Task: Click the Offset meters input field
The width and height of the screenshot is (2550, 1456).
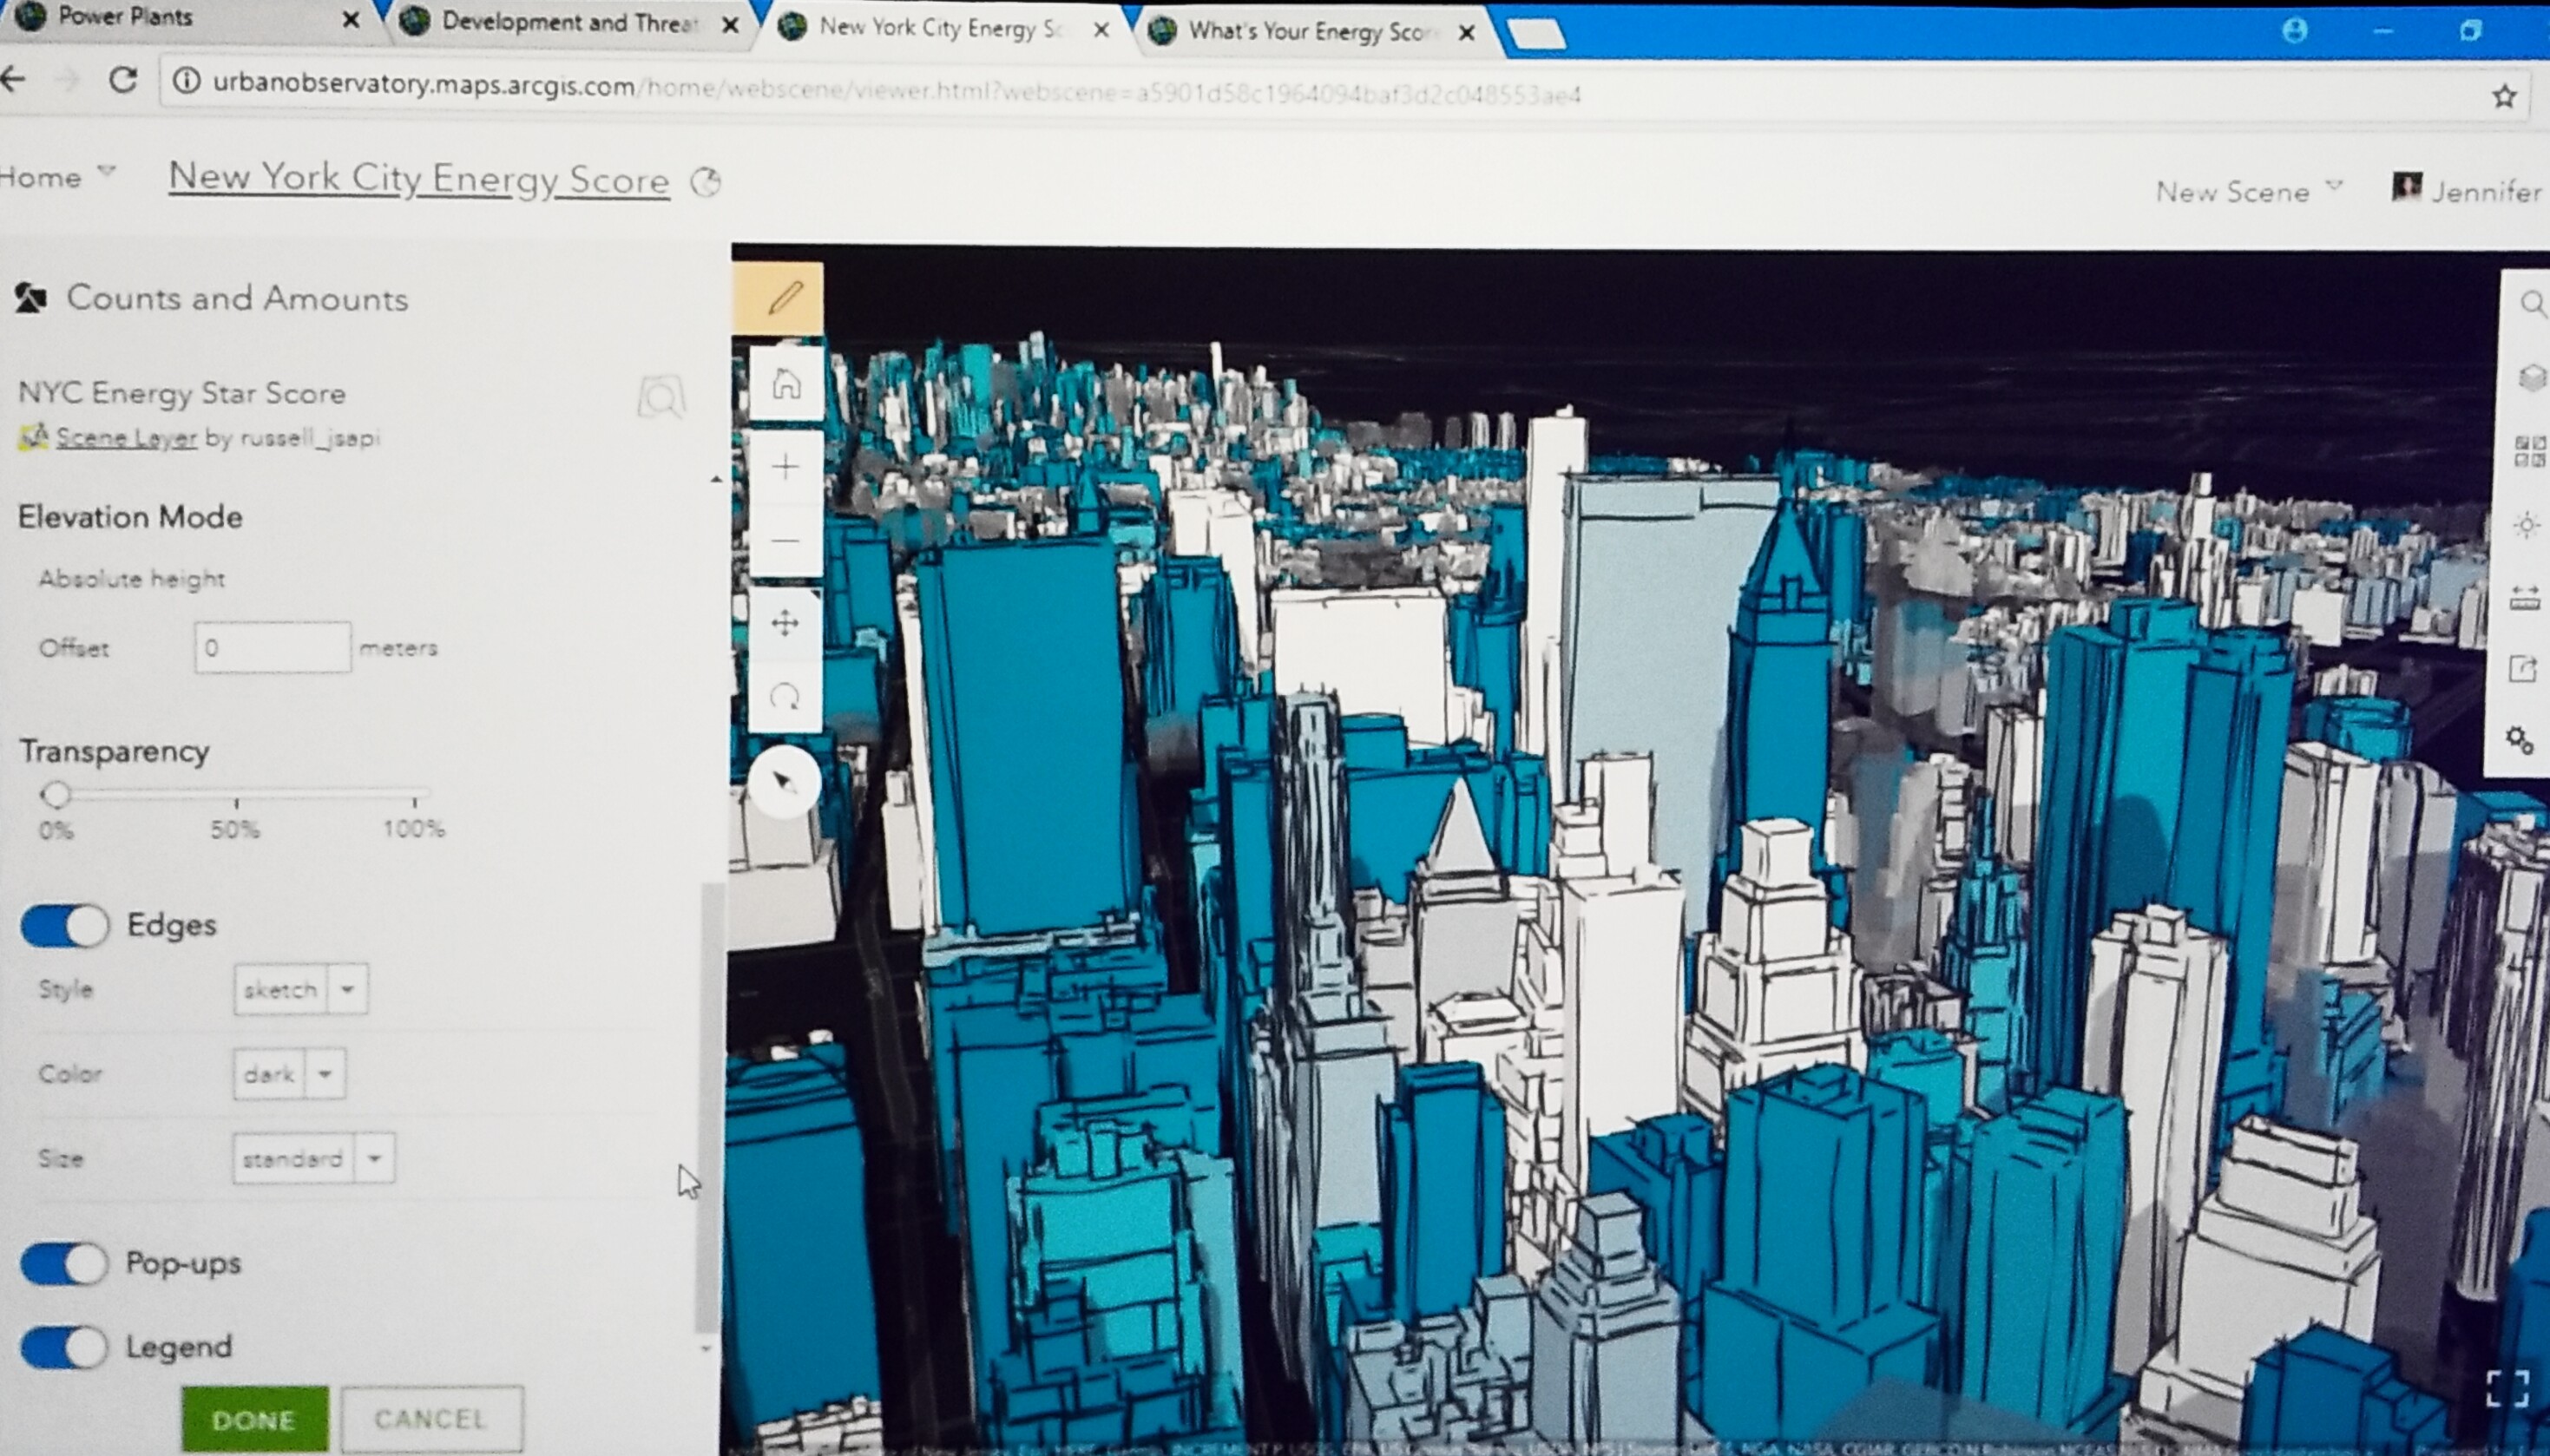Action: (x=273, y=648)
